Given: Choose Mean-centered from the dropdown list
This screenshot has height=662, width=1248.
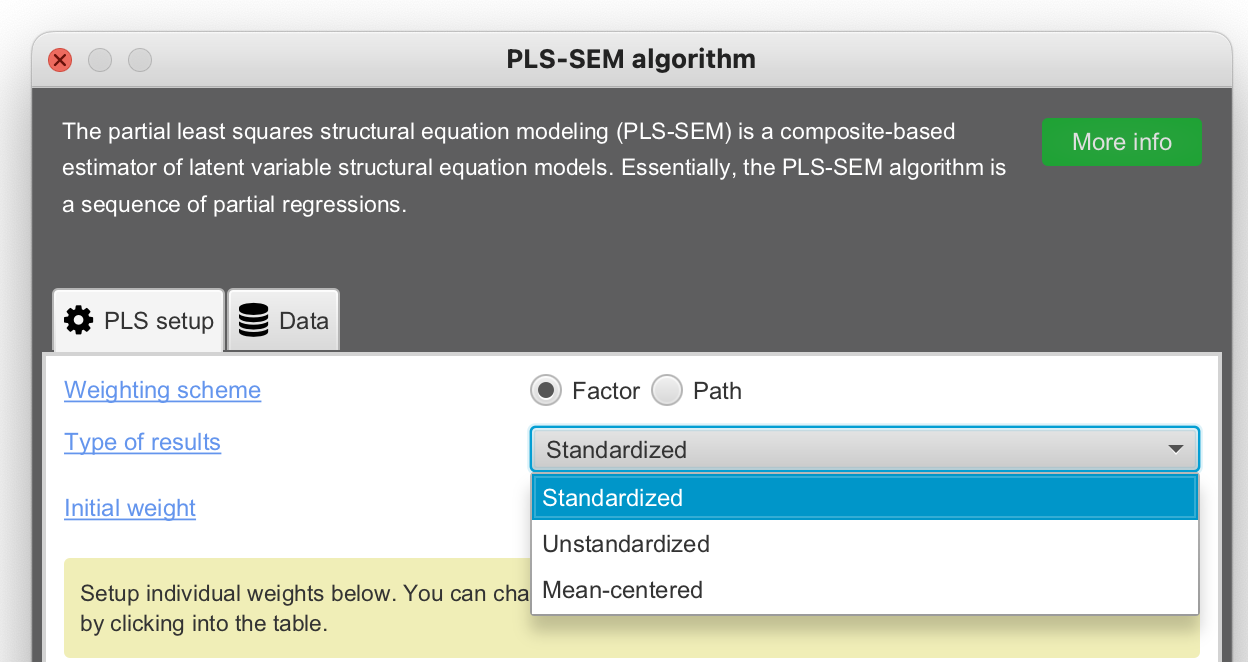Looking at the screenshot, I should tap(622, 590).
